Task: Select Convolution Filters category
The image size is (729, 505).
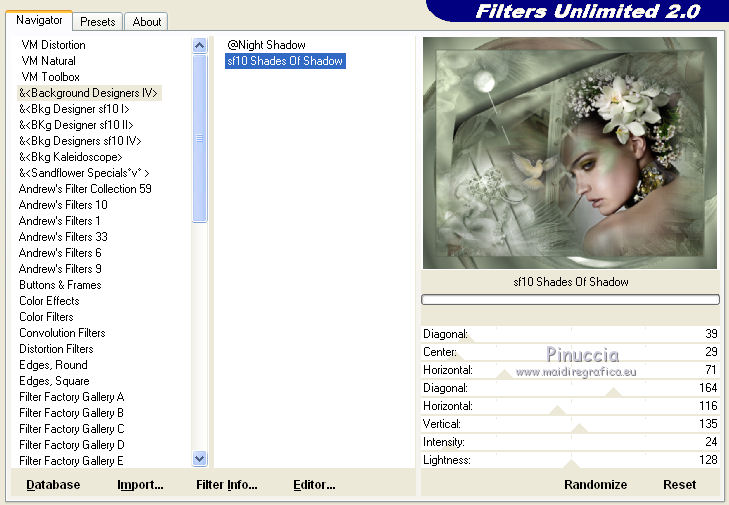Action: click(62, 333)
